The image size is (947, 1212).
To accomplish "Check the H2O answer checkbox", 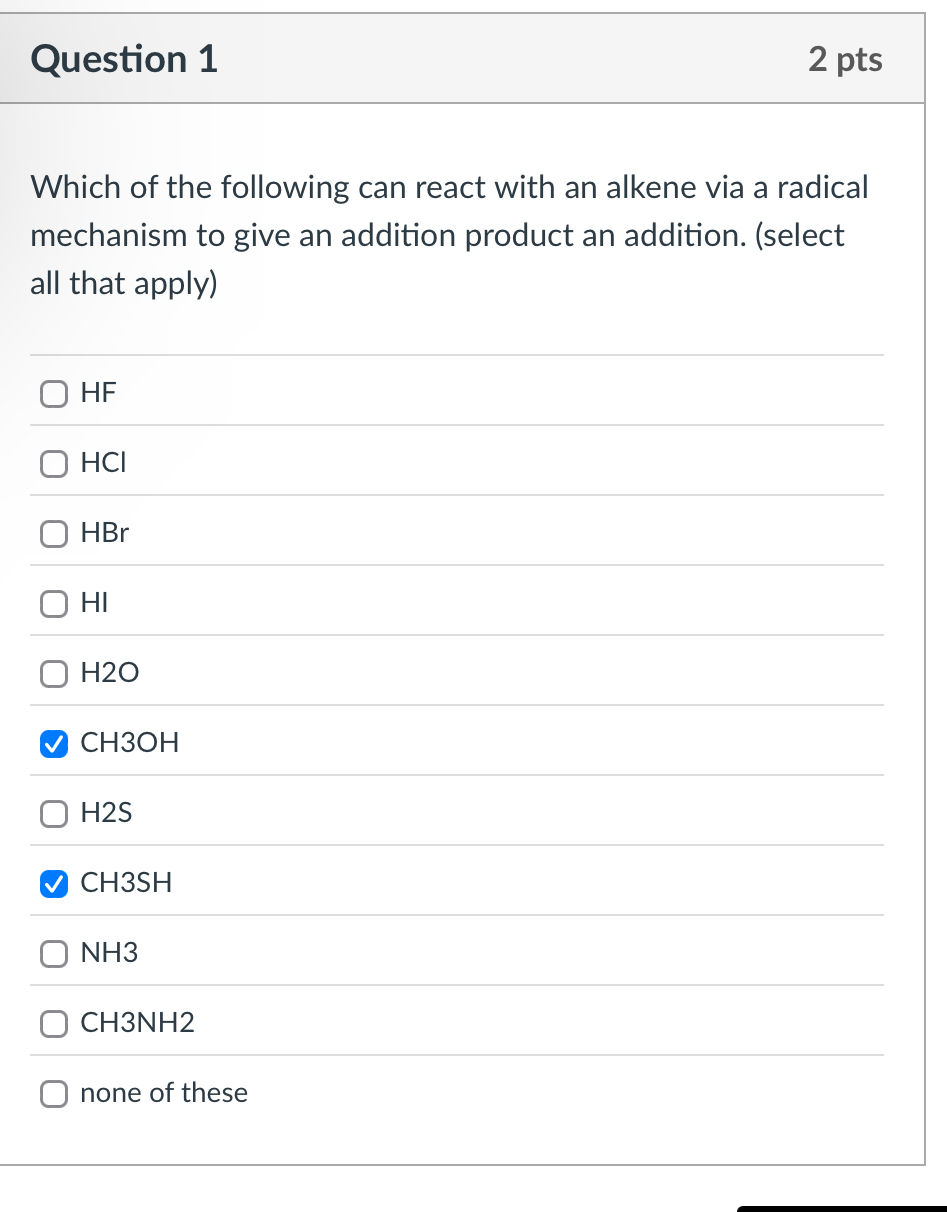I will (x=54, y=673).
